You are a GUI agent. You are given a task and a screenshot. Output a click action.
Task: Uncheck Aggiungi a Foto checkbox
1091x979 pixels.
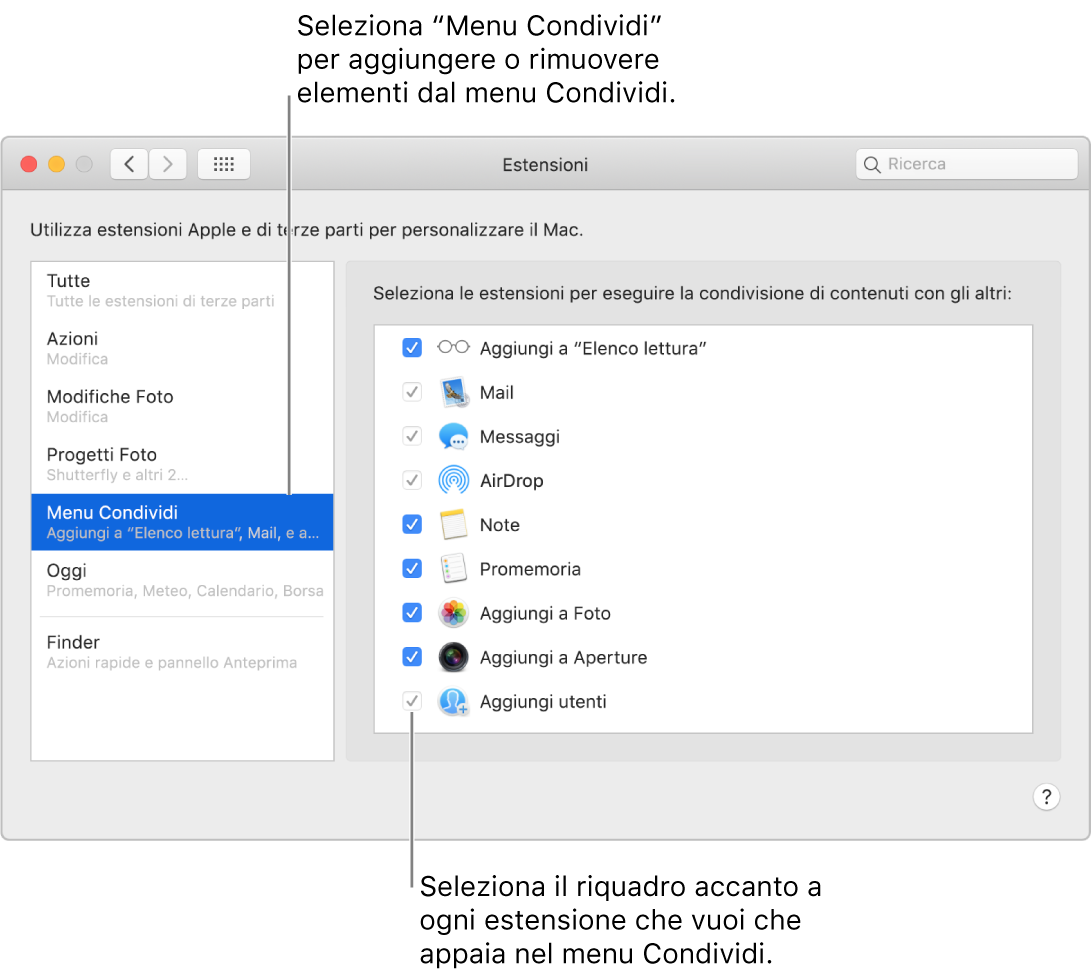pos(412,612)
